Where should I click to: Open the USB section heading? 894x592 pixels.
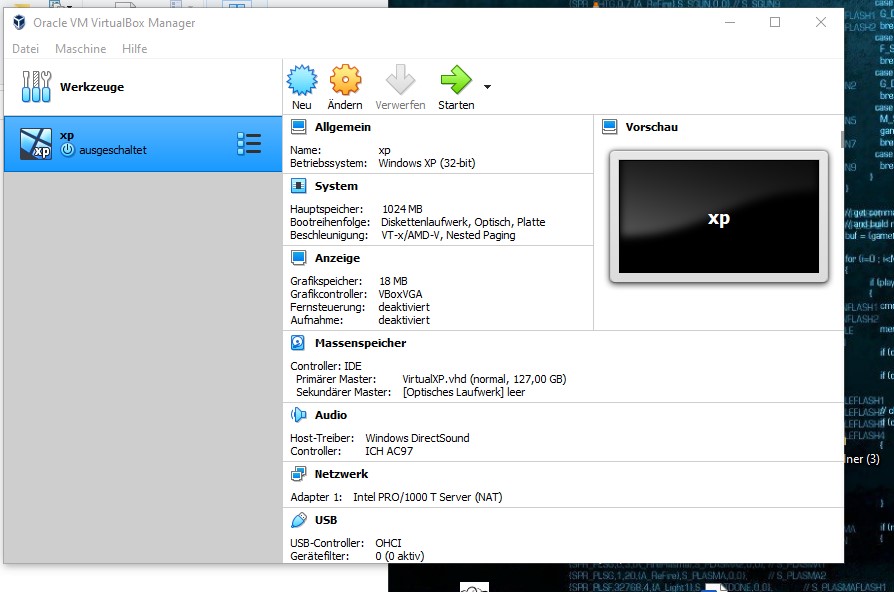tap(326, 520)
